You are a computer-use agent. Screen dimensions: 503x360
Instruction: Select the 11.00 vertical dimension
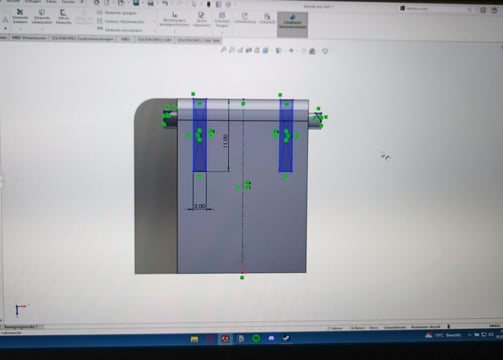tap(225, 141)
